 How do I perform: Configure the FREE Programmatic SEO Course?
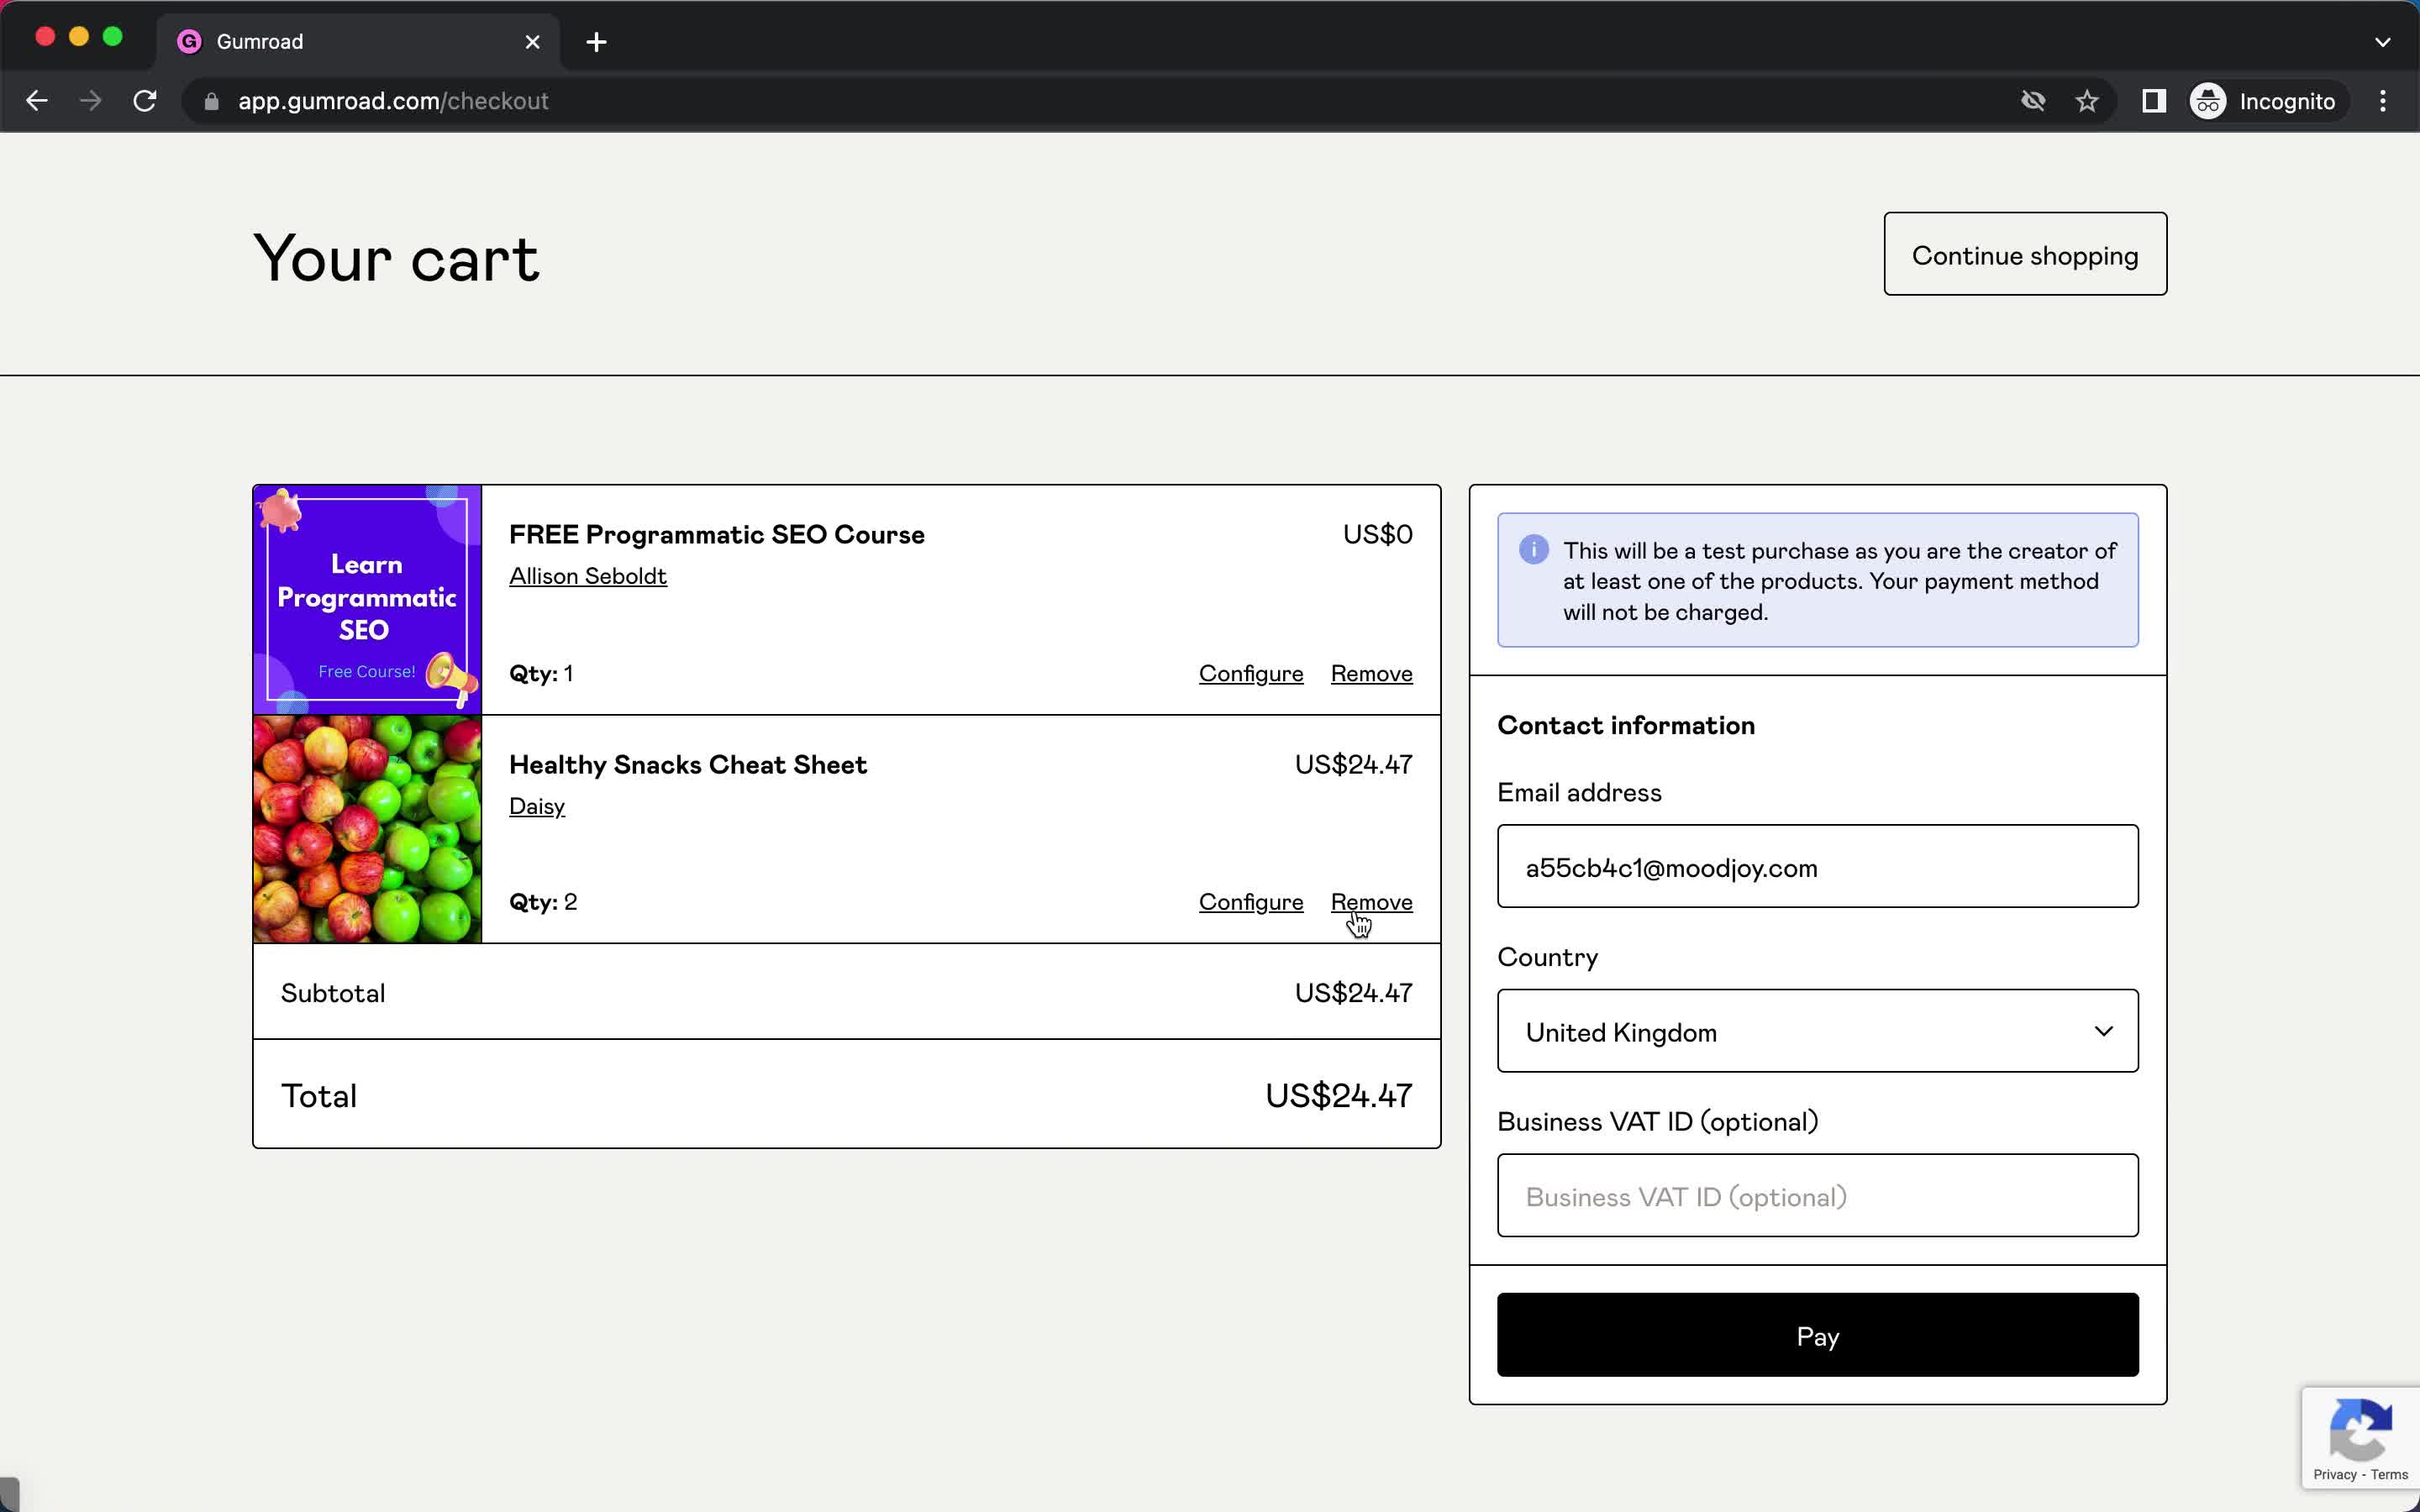tap(1251, 674)
